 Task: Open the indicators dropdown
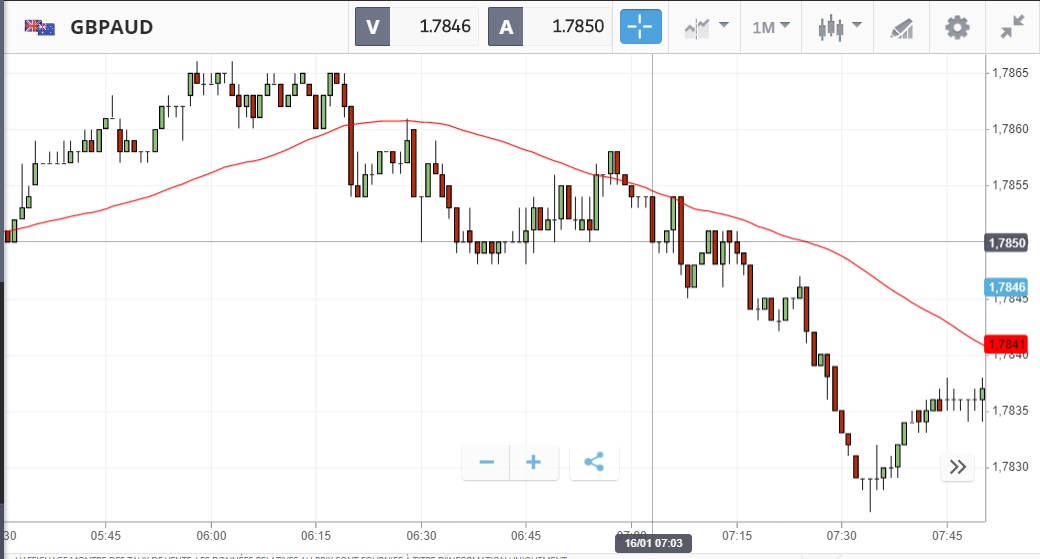[x=706, y=27]
